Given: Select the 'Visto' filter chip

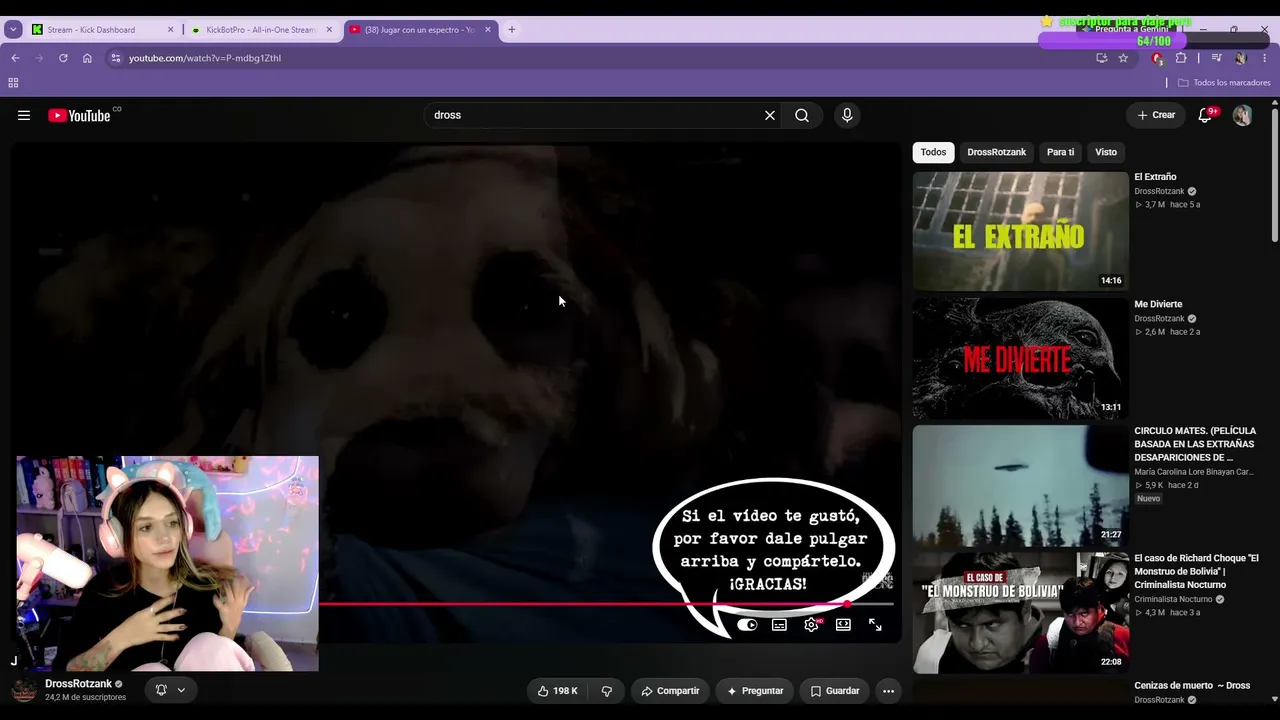Looking at the screenshot, I should tap(1106, 152).
